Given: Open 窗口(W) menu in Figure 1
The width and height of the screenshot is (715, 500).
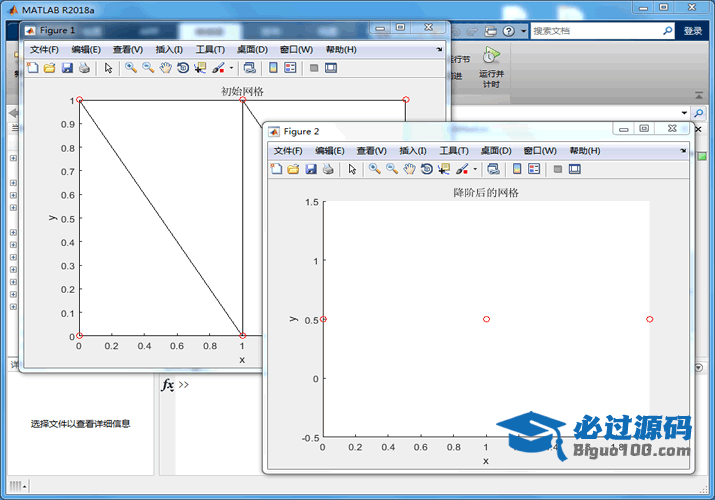Looking at the screenshot, I should click(296, 50).
